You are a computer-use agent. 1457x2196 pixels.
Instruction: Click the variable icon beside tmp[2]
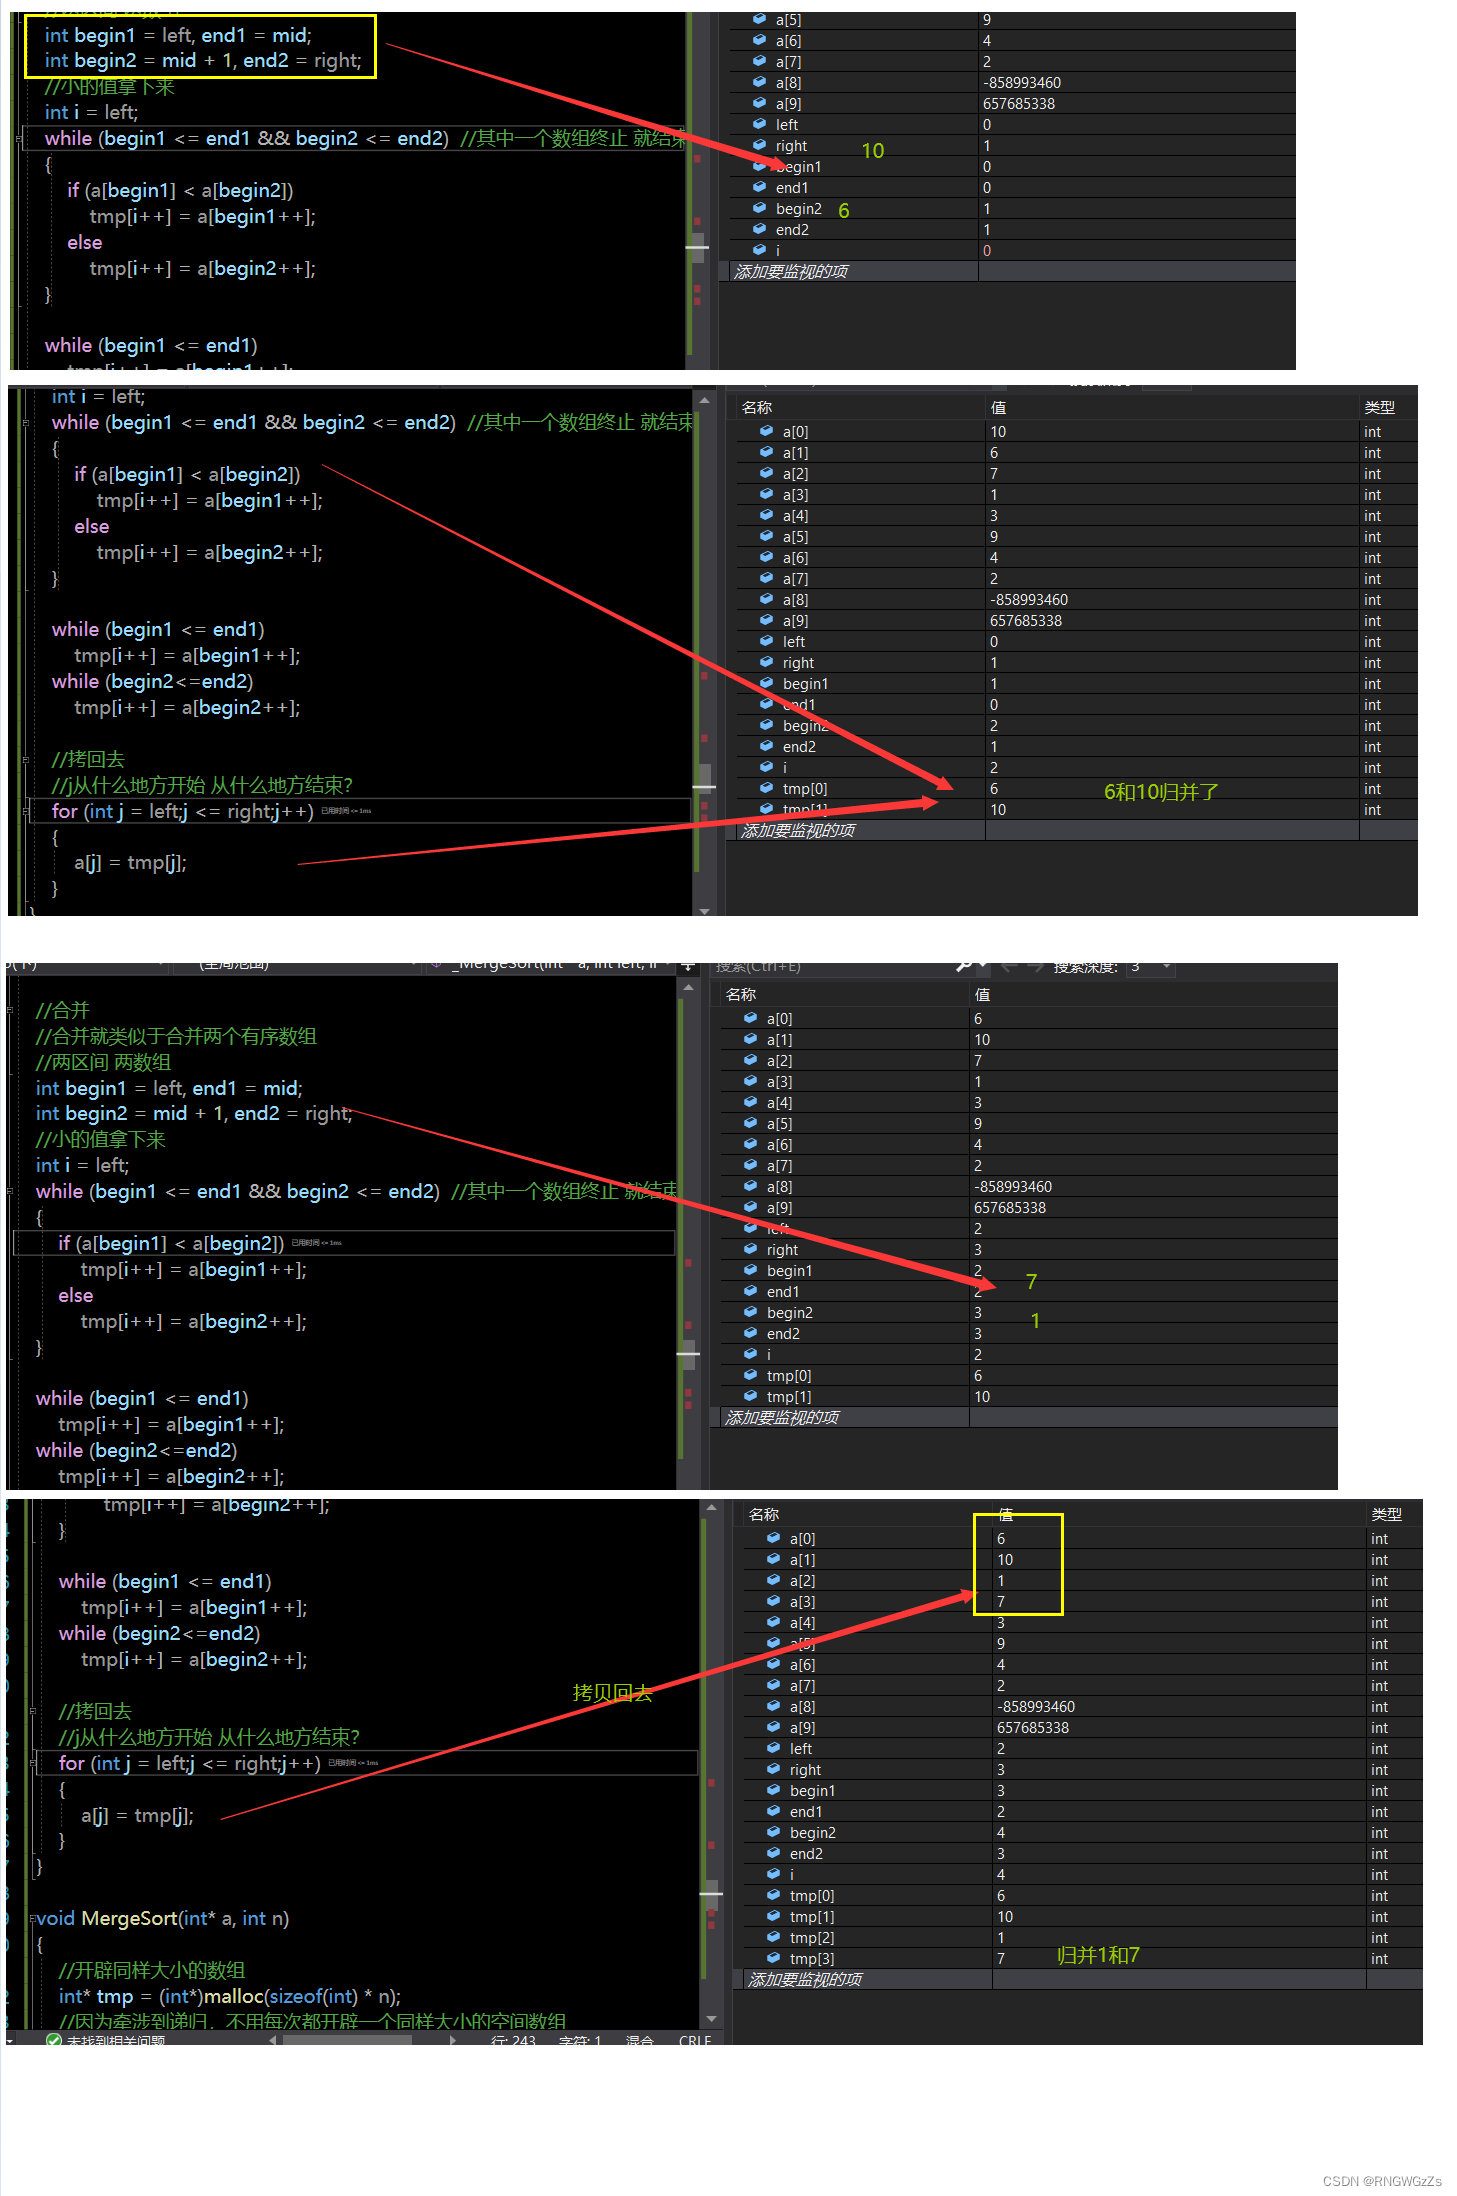click(x=773, y=1936)
